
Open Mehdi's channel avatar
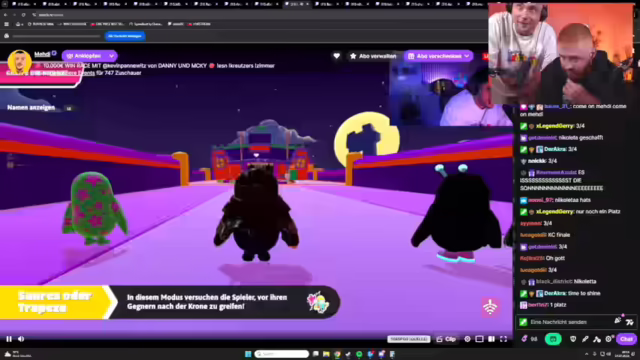coord(19,62)
